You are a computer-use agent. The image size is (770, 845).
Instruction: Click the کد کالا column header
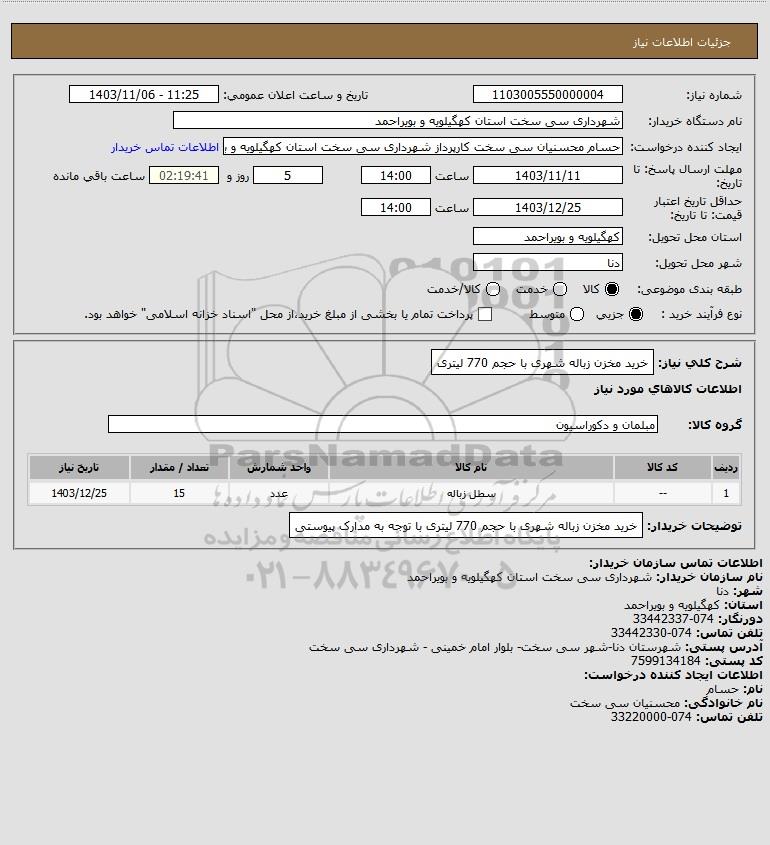[x=662, y=467]
